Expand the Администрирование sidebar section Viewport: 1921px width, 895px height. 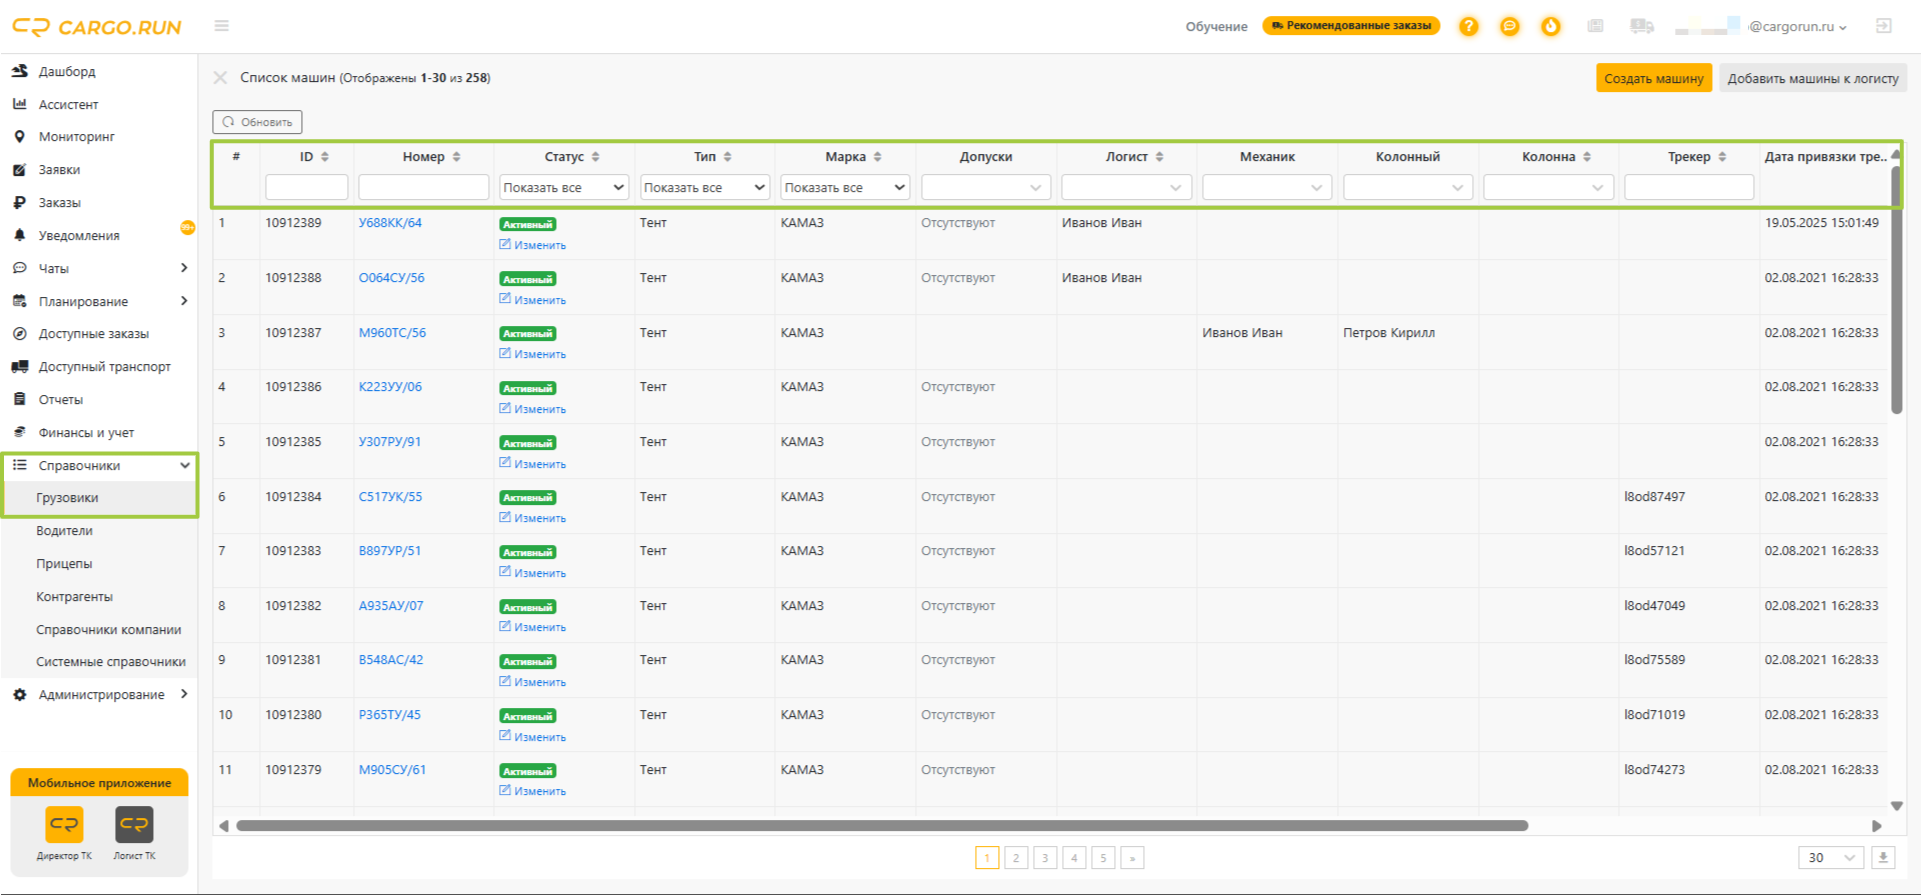click(101, 695)
